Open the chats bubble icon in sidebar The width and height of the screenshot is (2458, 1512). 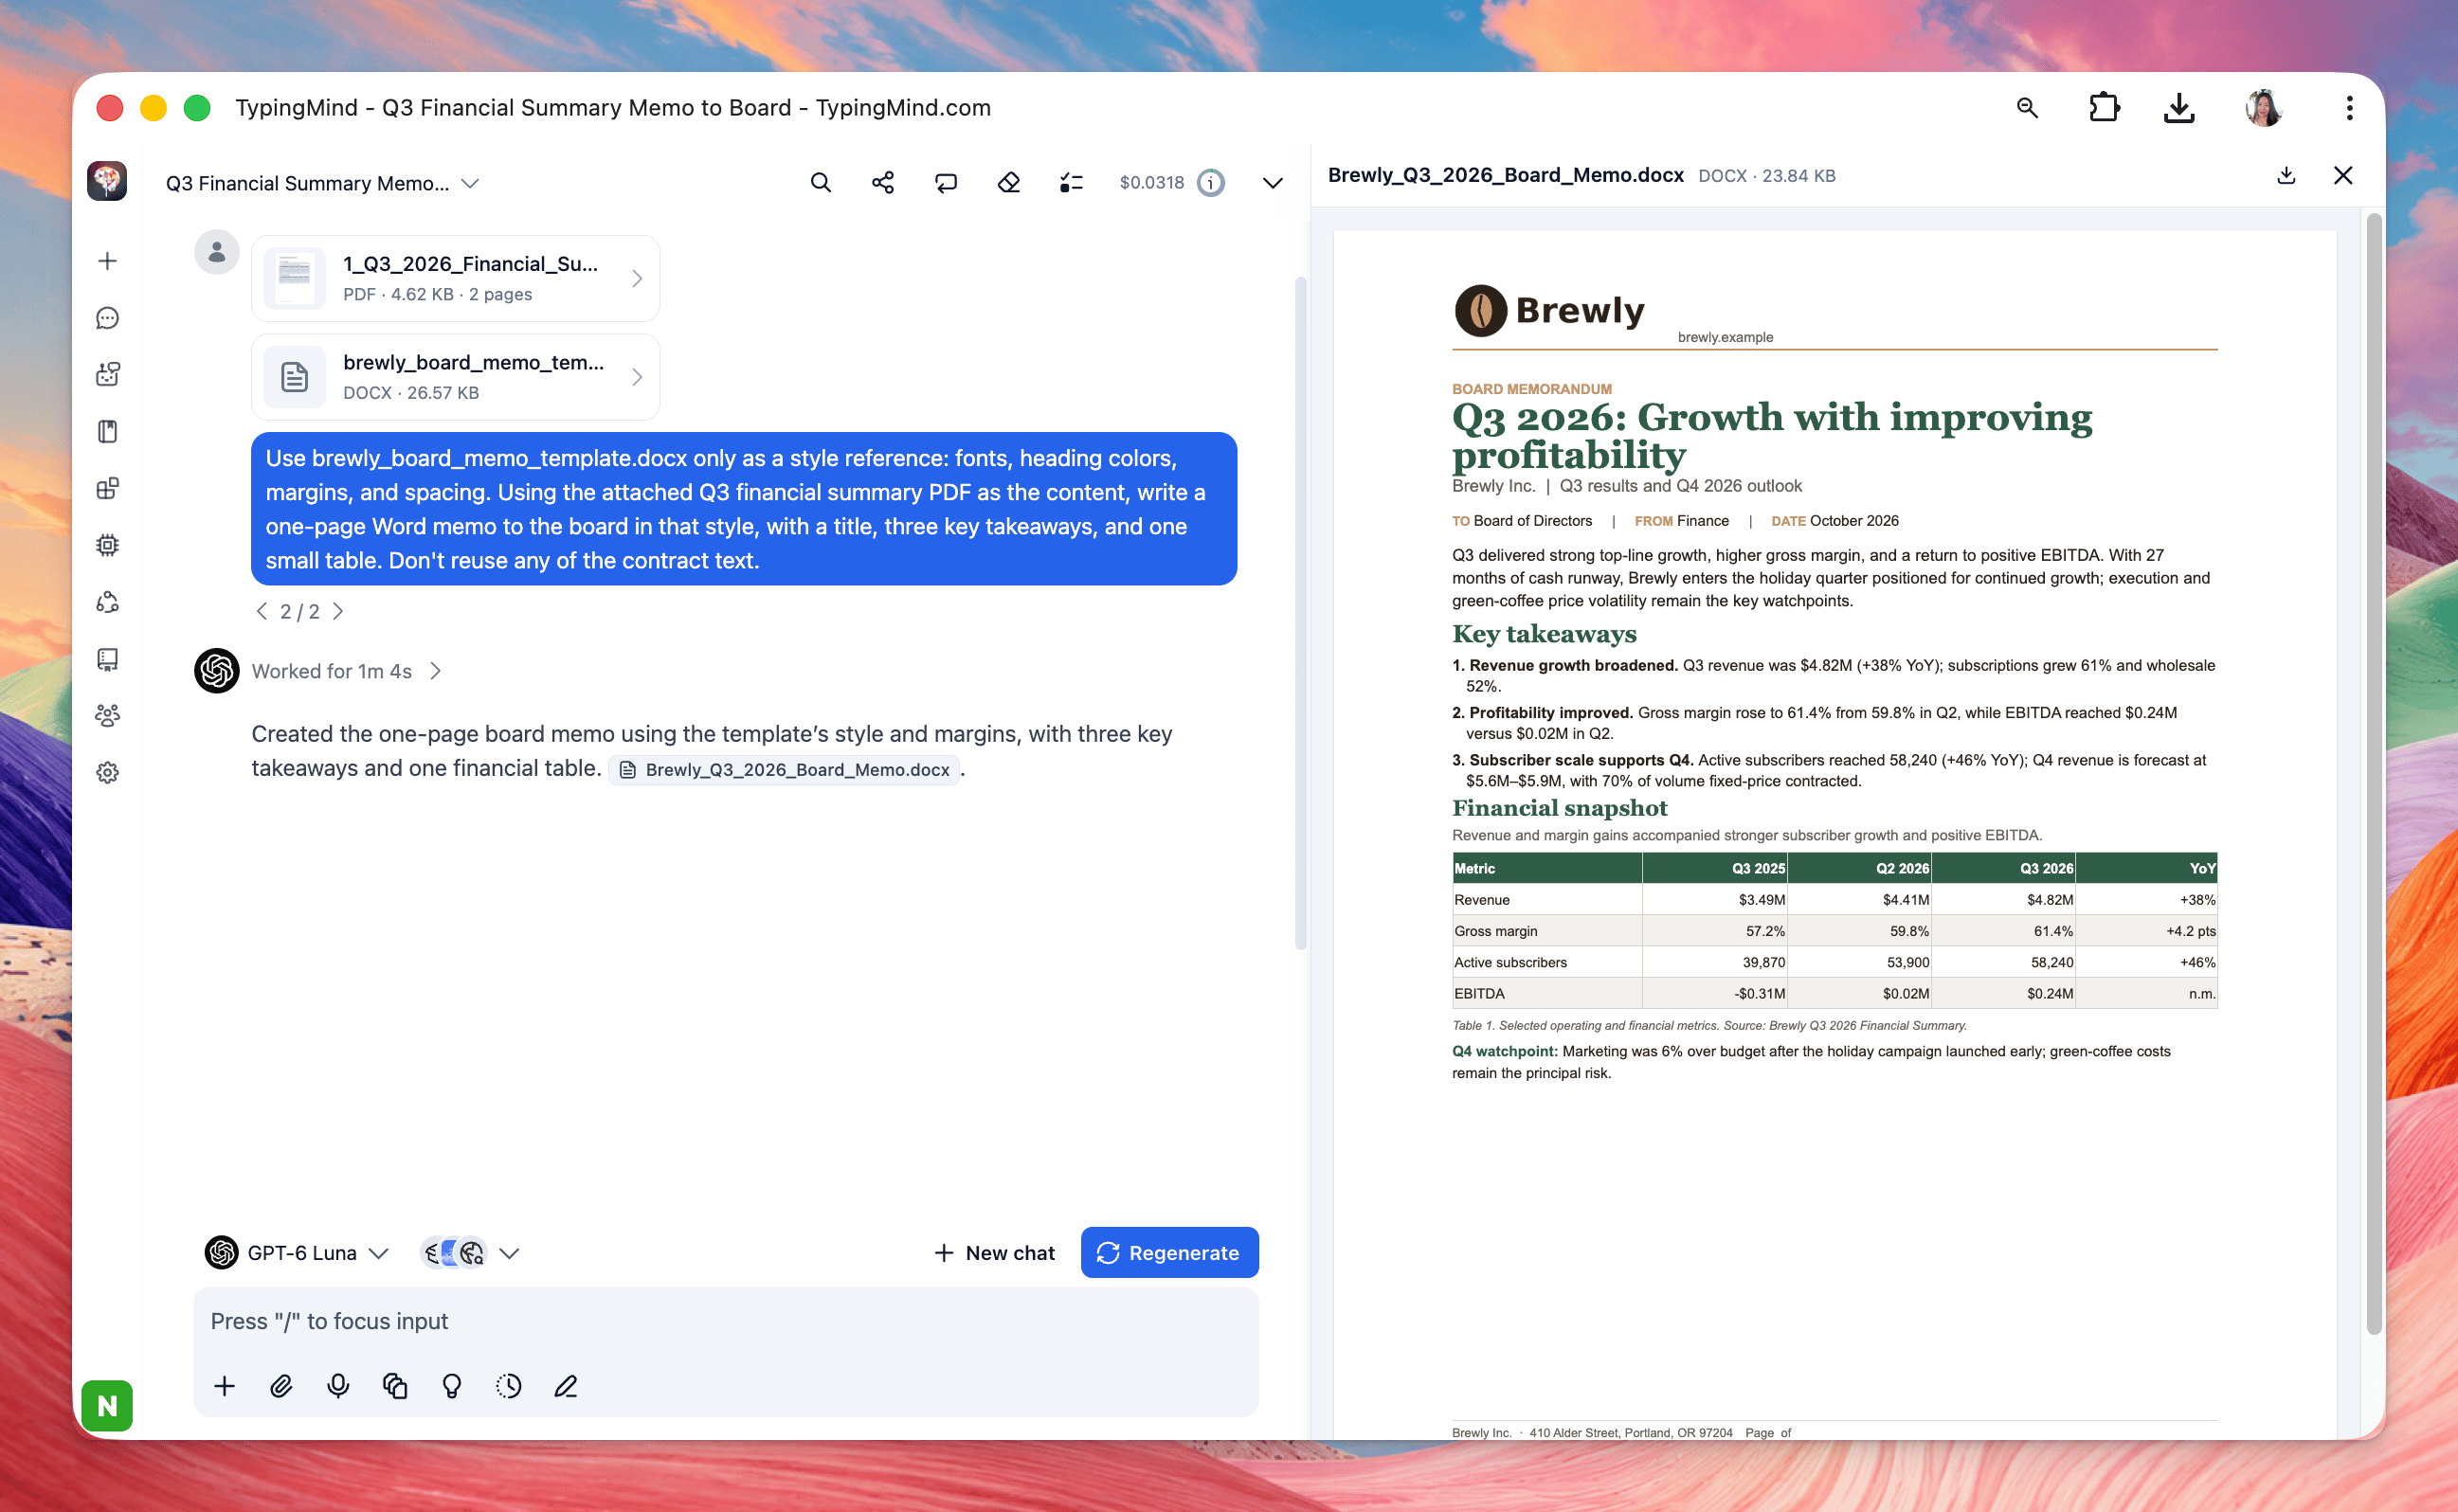point(107,318)
